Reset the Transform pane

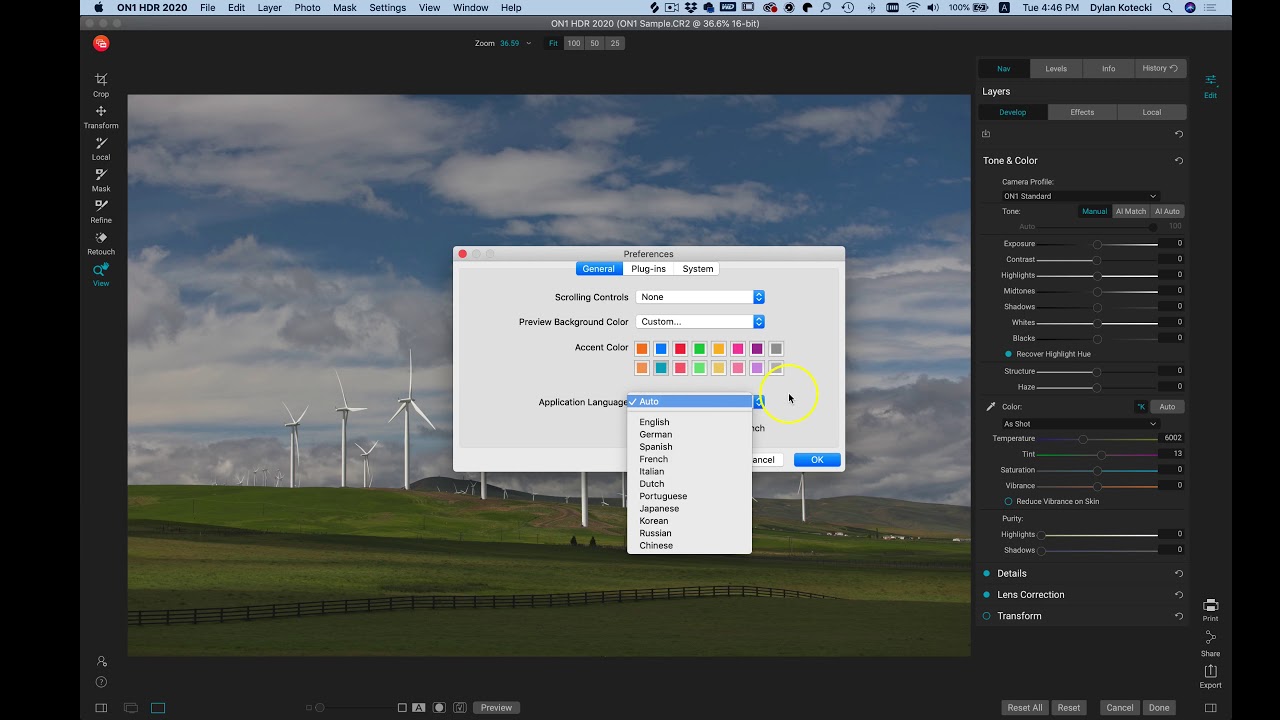point(1179,616)
